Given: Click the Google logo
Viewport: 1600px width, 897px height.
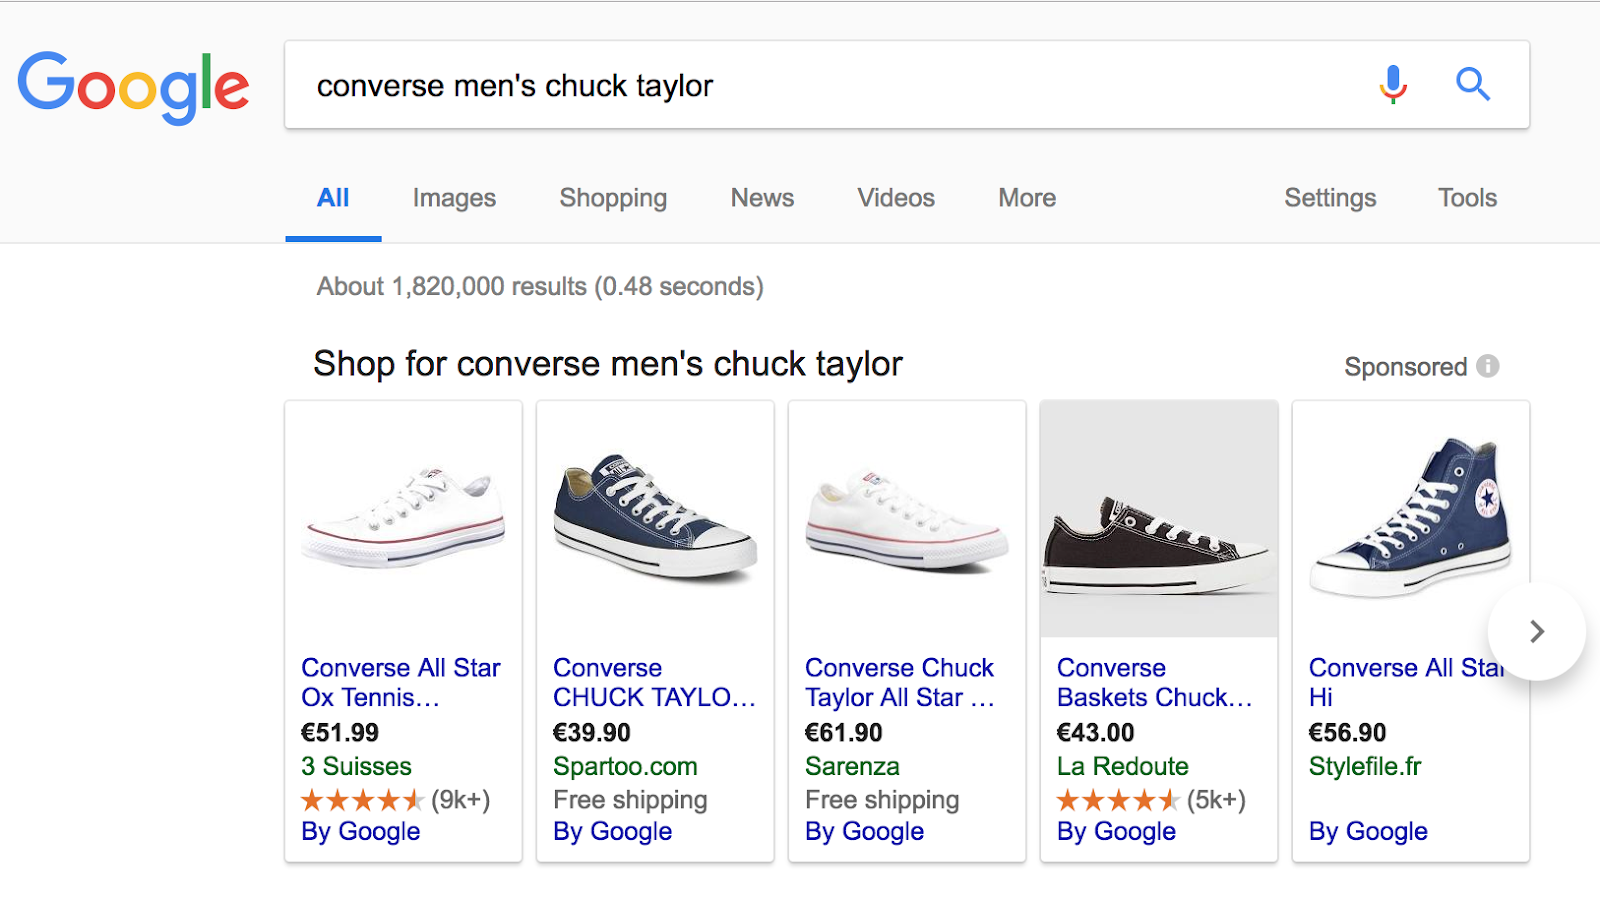Looking at the screenshot, I should tap(133, 87).
